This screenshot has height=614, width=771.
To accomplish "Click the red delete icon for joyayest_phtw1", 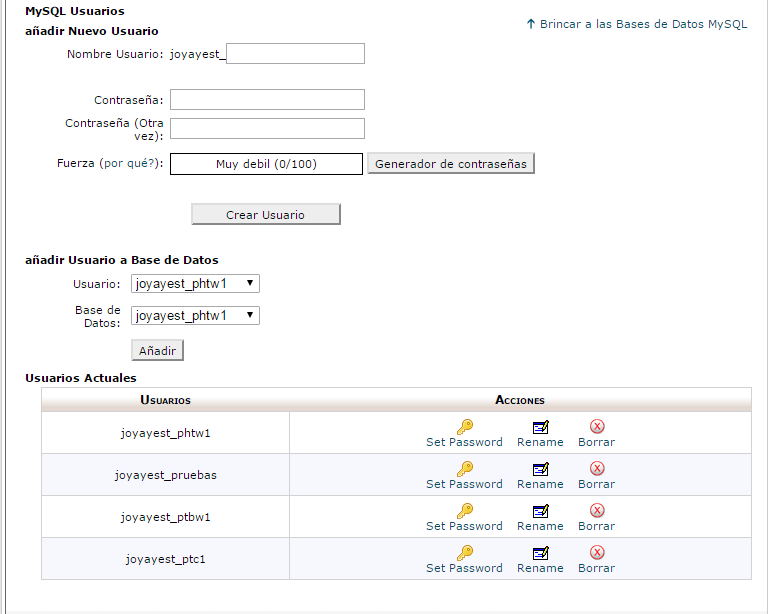I will tap(597, 426).
